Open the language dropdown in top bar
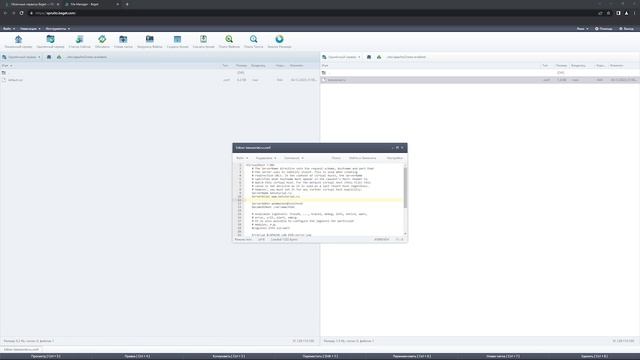Image resolution: width=640 pixels, height=360 pixels. coord(582,29)
